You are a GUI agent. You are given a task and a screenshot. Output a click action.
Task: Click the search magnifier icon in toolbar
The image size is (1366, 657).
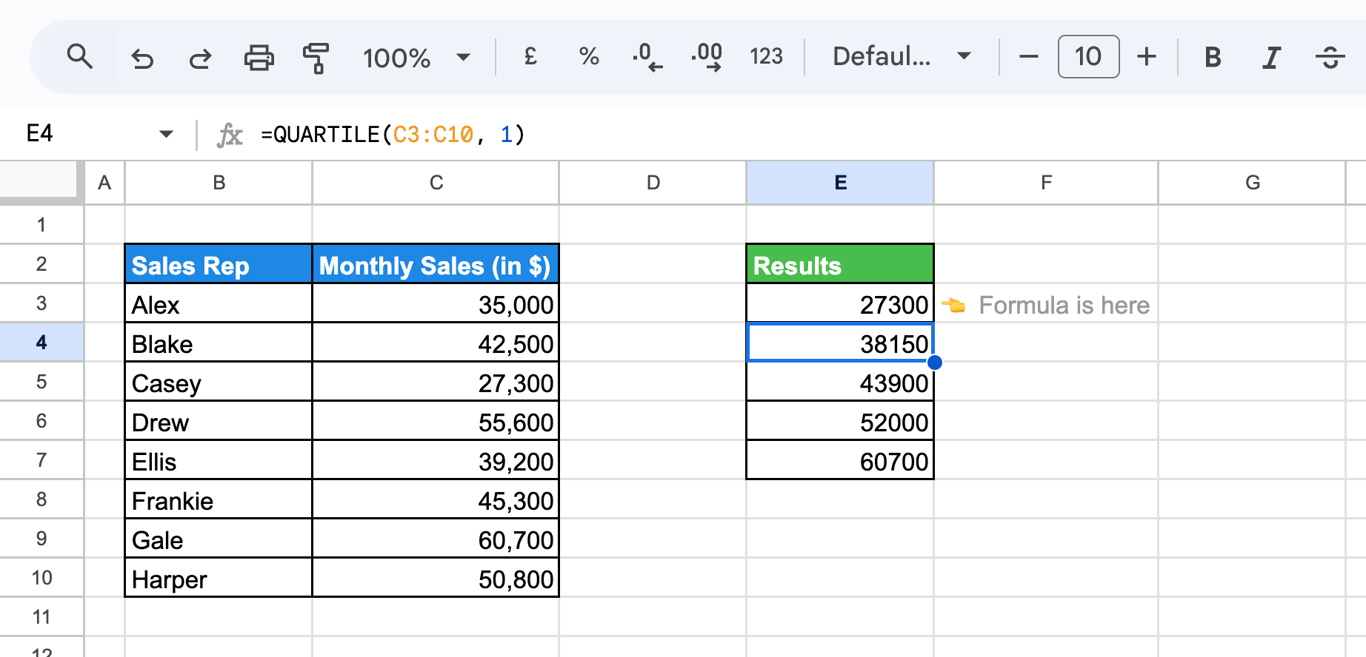click(x=80, y=57)
